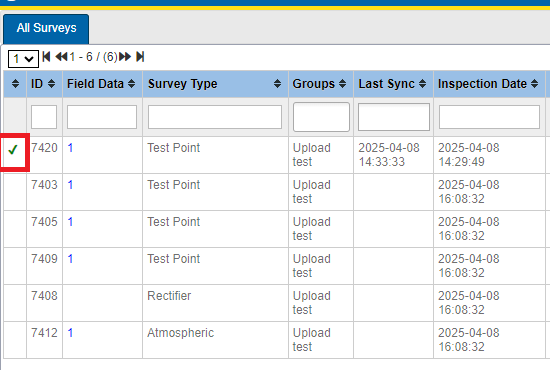
Task: Click the ID column header
Action: [x=45, y=84]
